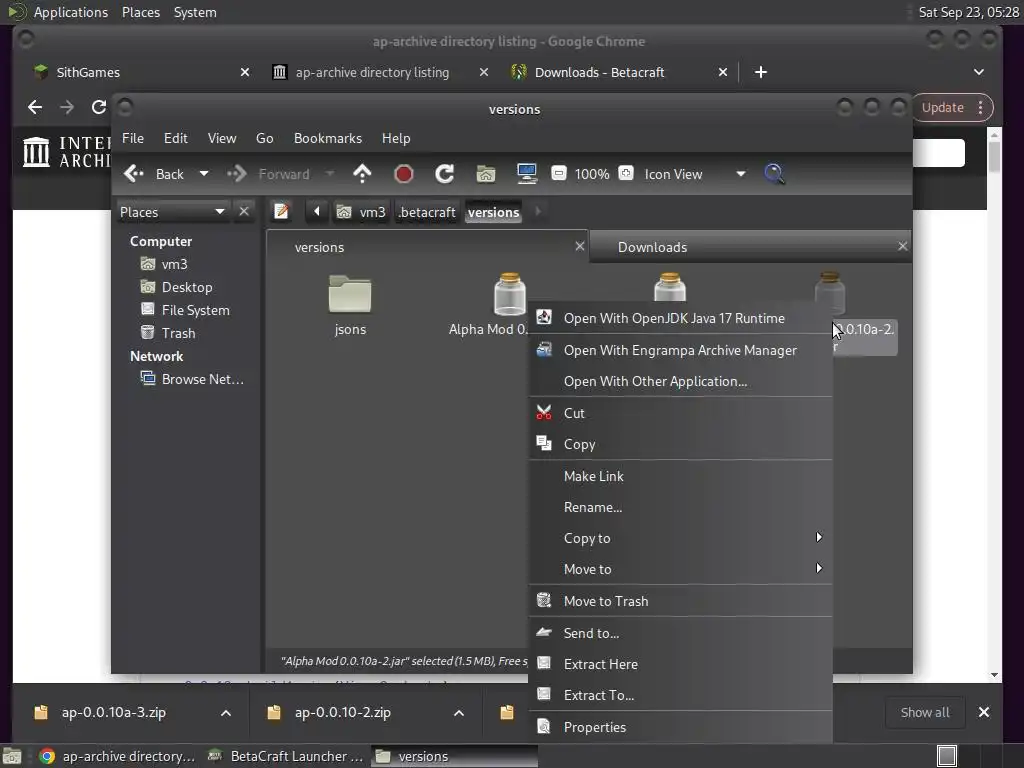Viewport: 1024px width, 768px height.
Task: Click Show all downloads
Action: coord(925,712)
